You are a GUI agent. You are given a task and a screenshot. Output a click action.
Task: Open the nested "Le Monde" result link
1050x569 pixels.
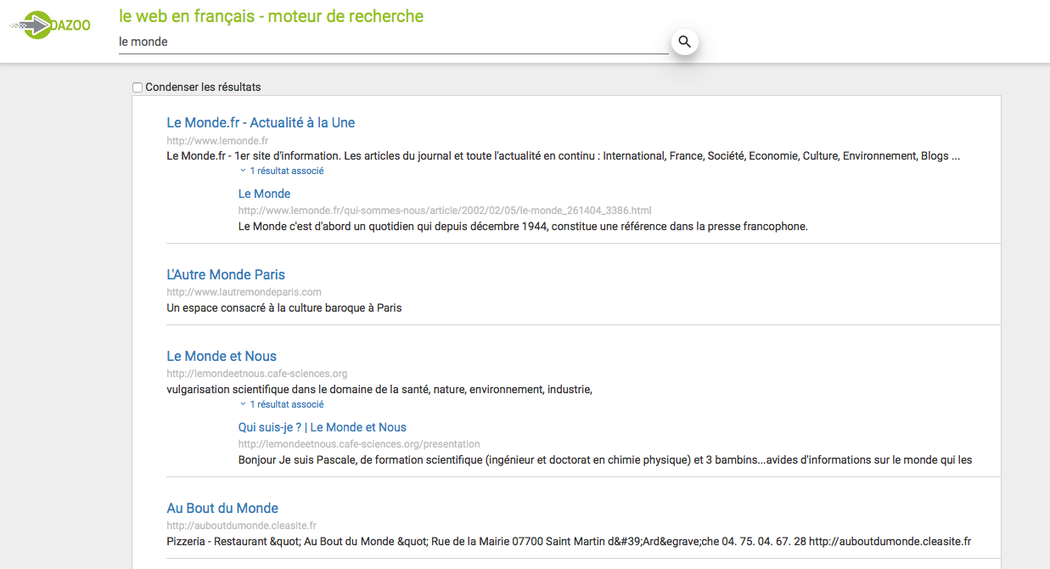(264, 194)
